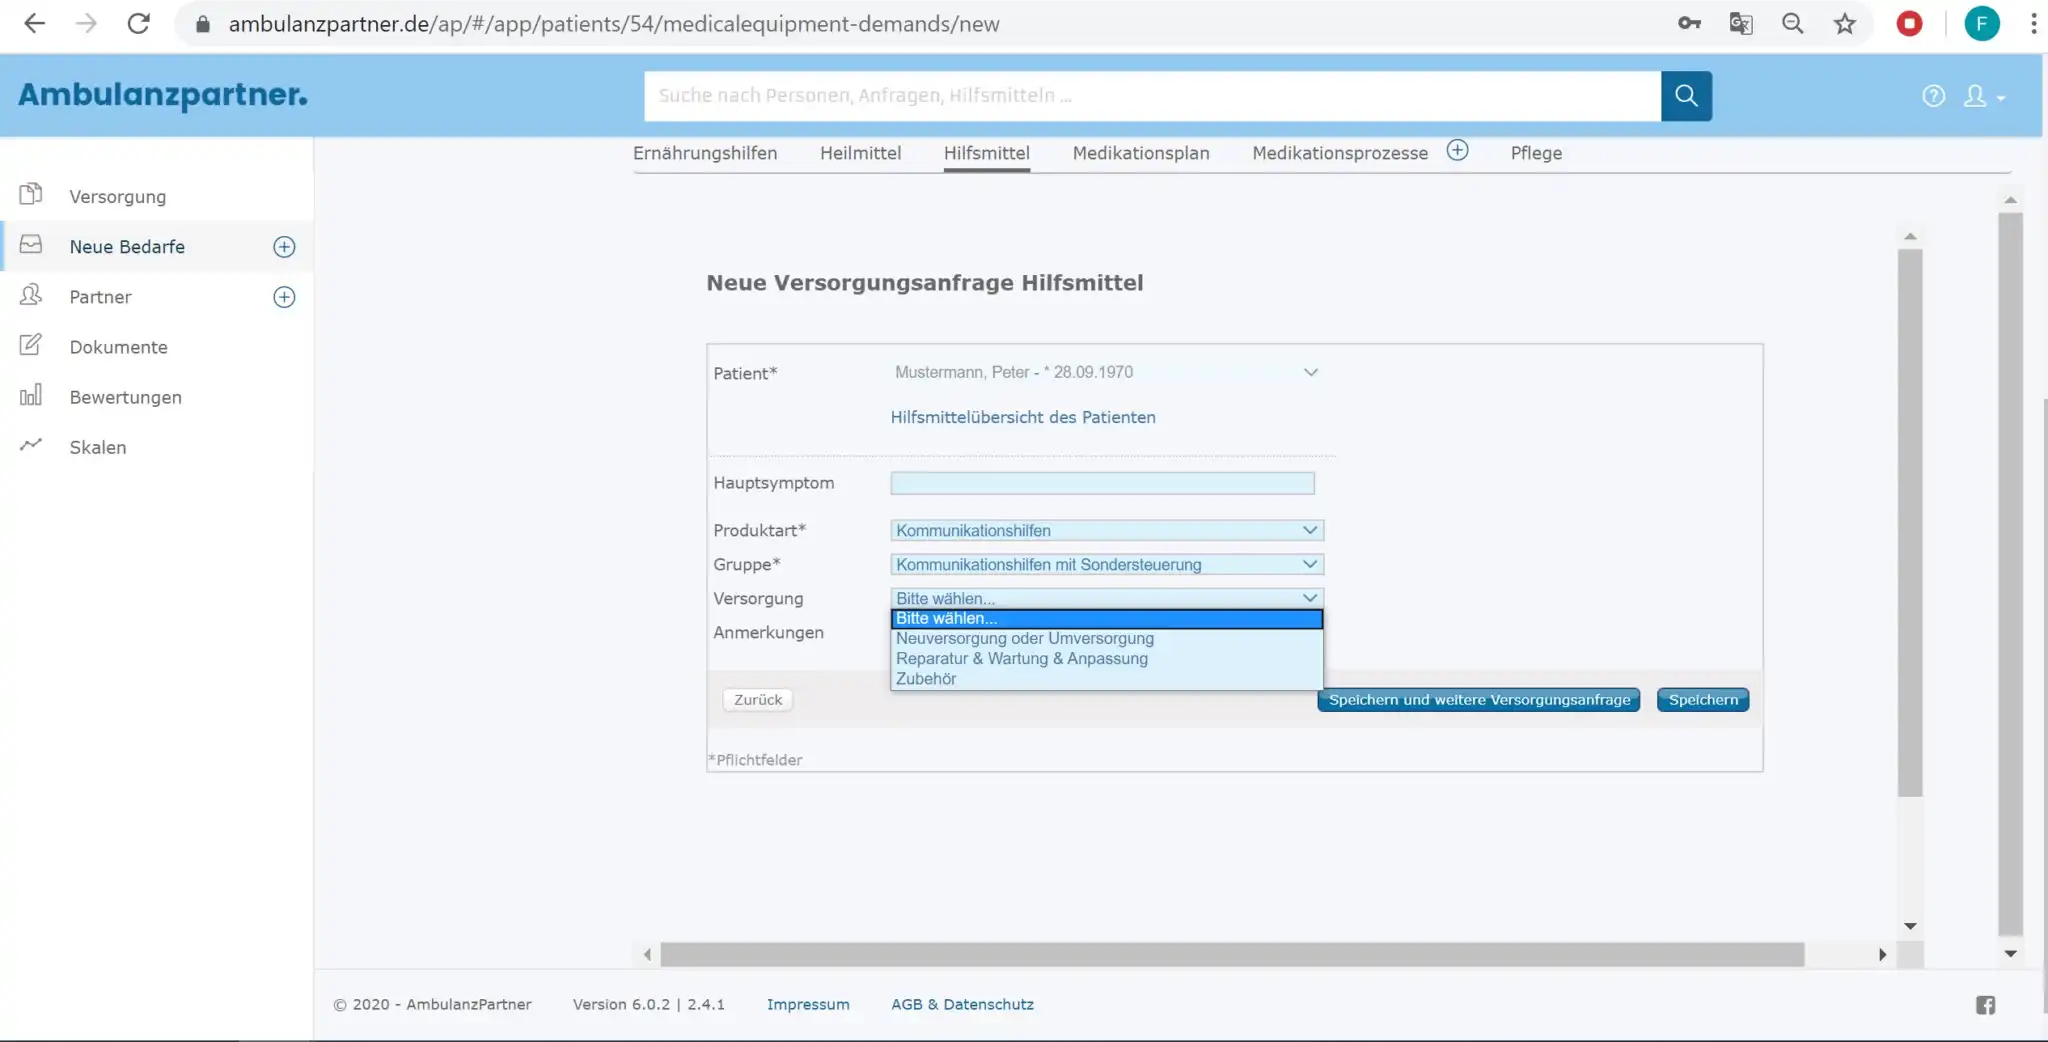
Task: Open Partner in sidebar
Action: click(x=100, y=297)
